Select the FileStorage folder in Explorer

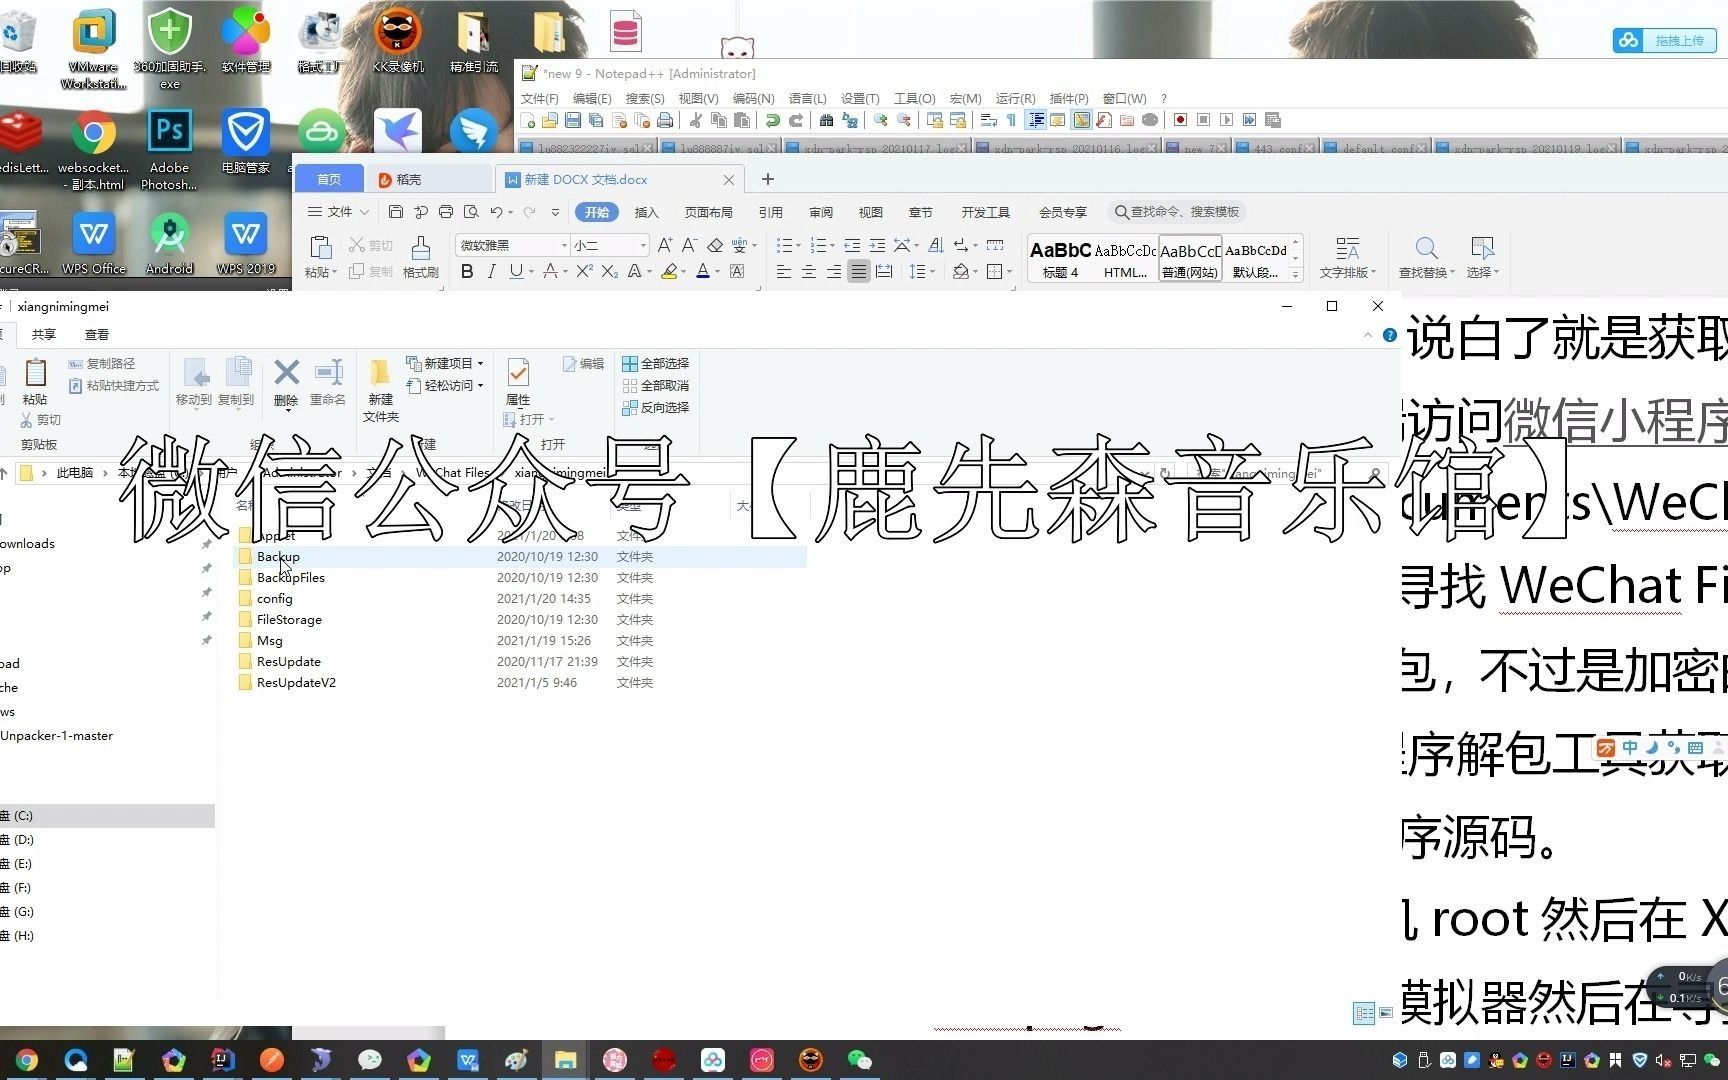(x=289, y=619)
